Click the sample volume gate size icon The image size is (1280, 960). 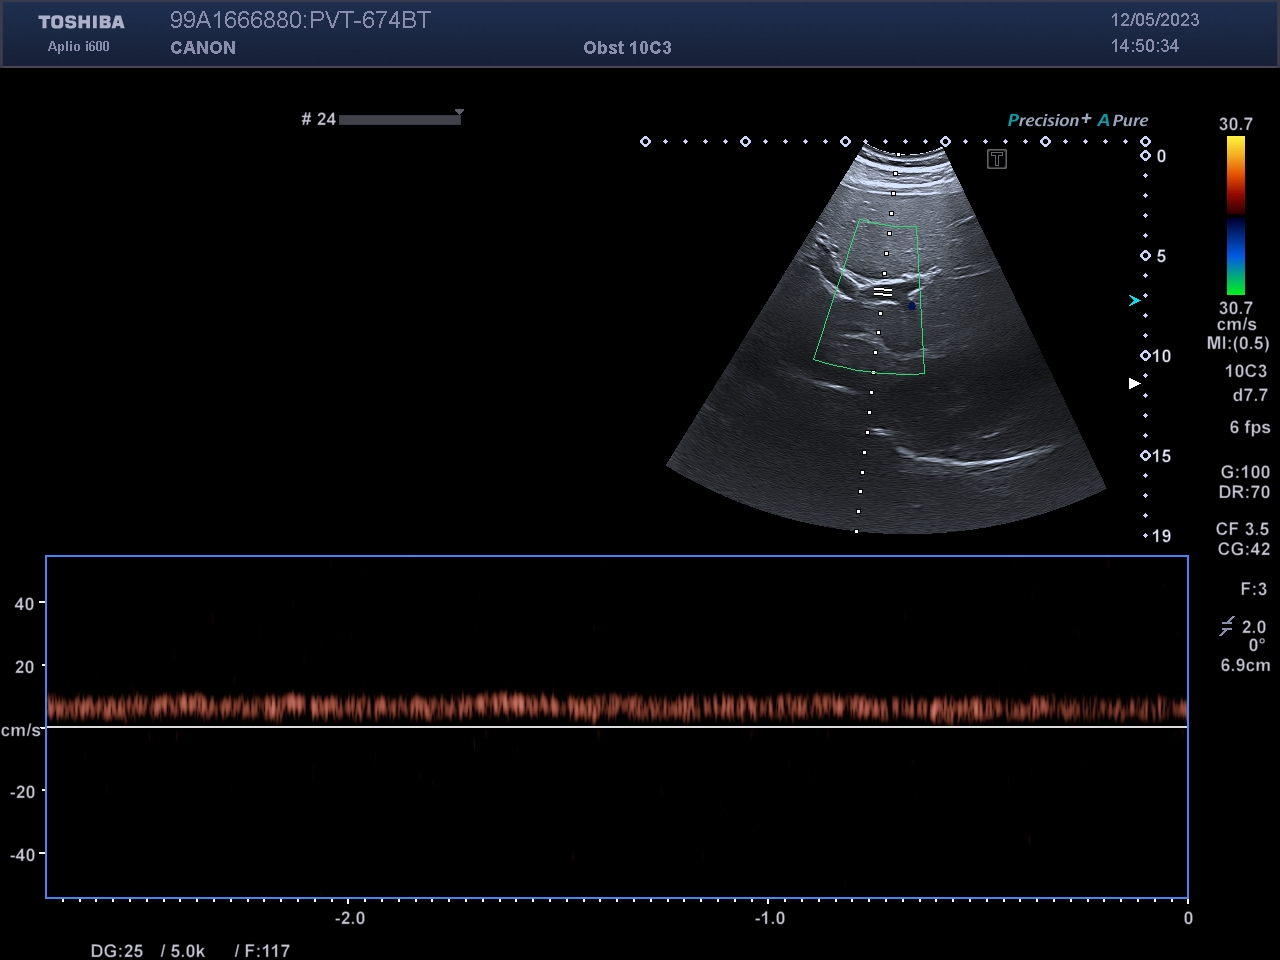1227,627
